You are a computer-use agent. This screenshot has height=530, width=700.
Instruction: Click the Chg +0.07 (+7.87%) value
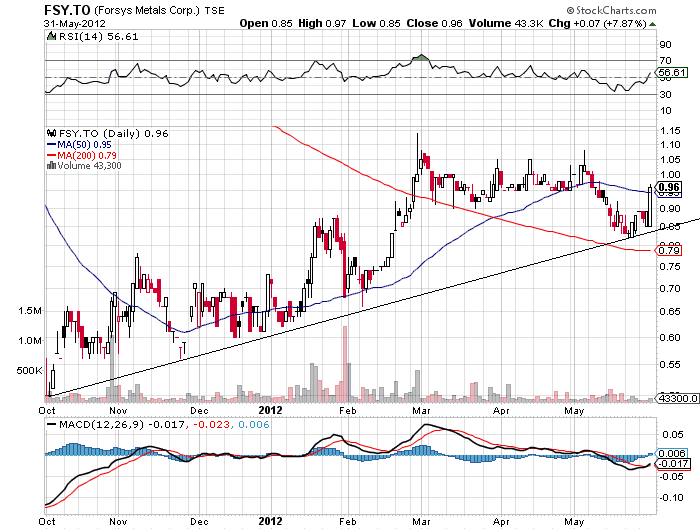pyautogui.click(x=597, y=23)
